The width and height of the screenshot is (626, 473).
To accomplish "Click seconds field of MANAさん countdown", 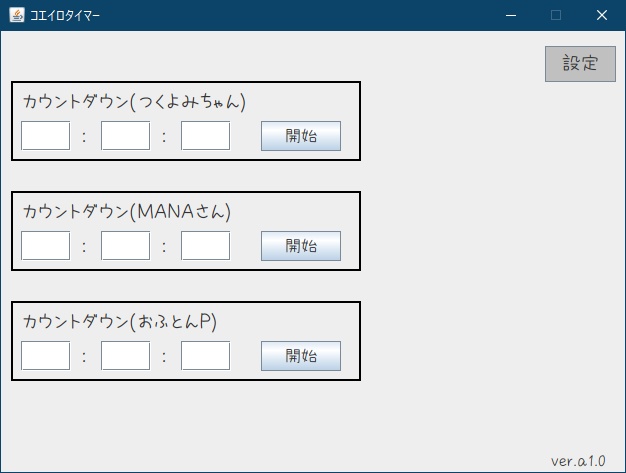I will [205, 246].
